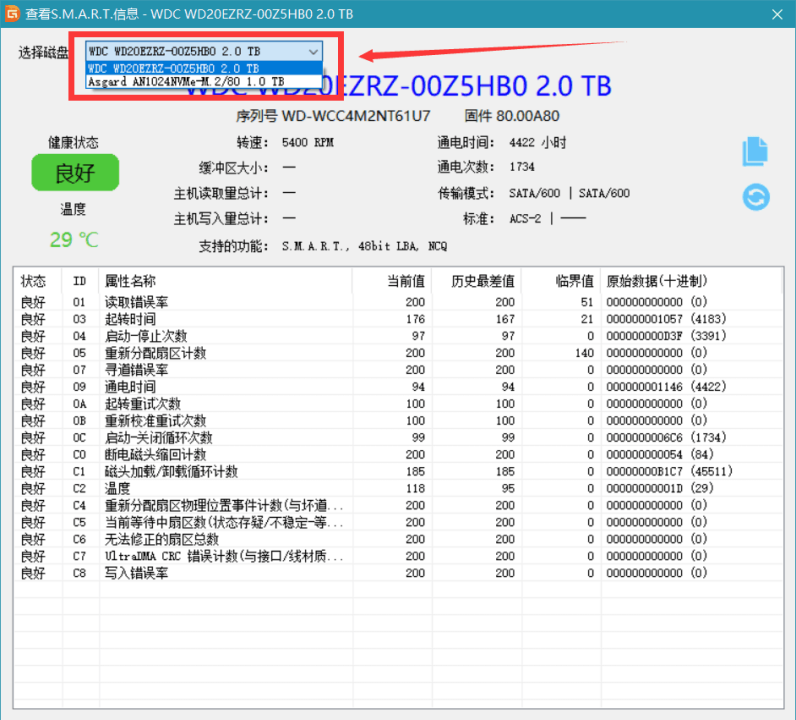The image size is (796, 720).
Task: Click the copy S.M.A.R.T. info icon
Action: [x=755, y=151]
